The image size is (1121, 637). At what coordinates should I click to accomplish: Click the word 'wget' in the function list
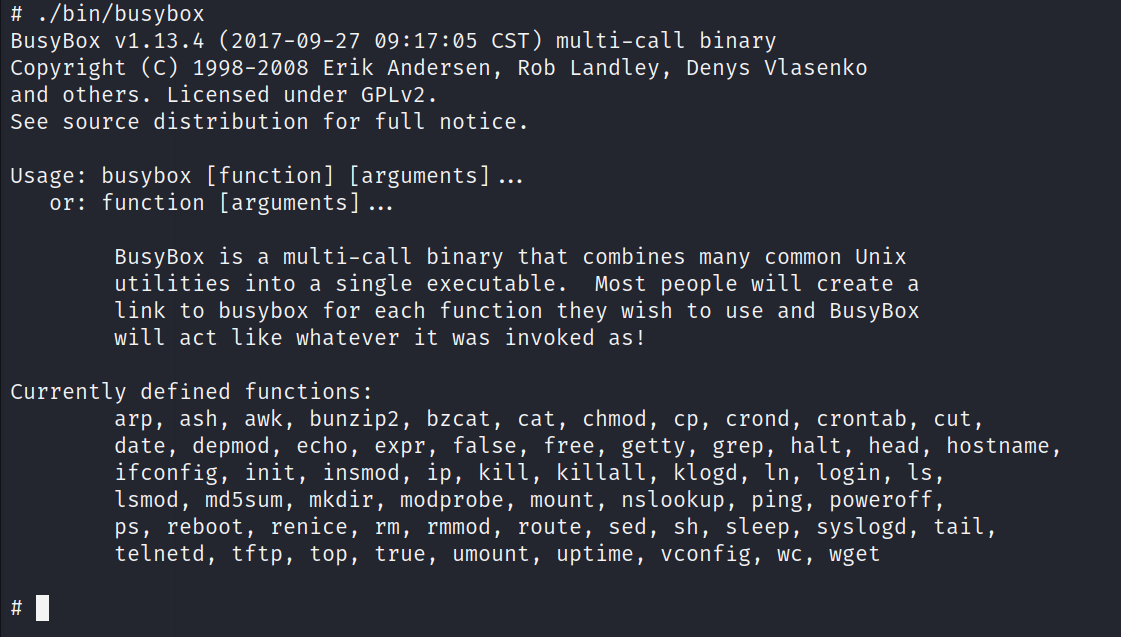pyautogui.click(x=854, y=555)
